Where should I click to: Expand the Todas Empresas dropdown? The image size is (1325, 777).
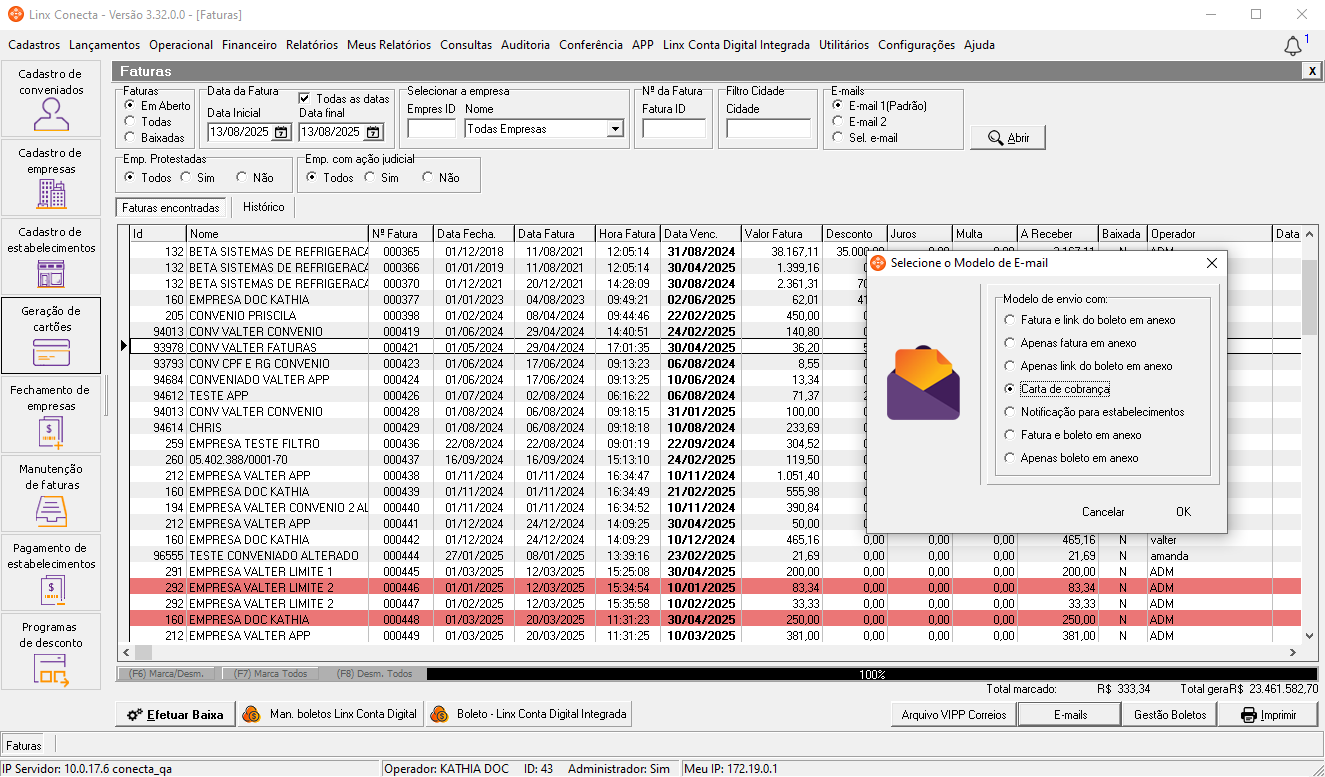pos(615,129)
